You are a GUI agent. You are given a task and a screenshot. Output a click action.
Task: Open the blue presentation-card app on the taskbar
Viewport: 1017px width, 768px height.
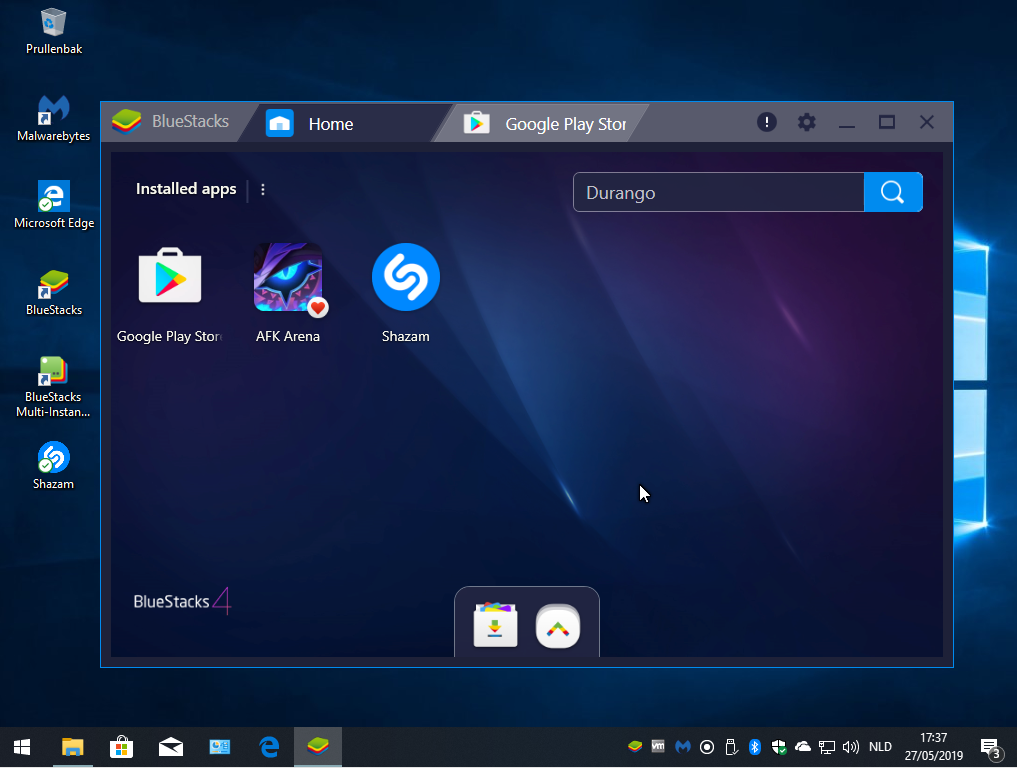[220, 747]
